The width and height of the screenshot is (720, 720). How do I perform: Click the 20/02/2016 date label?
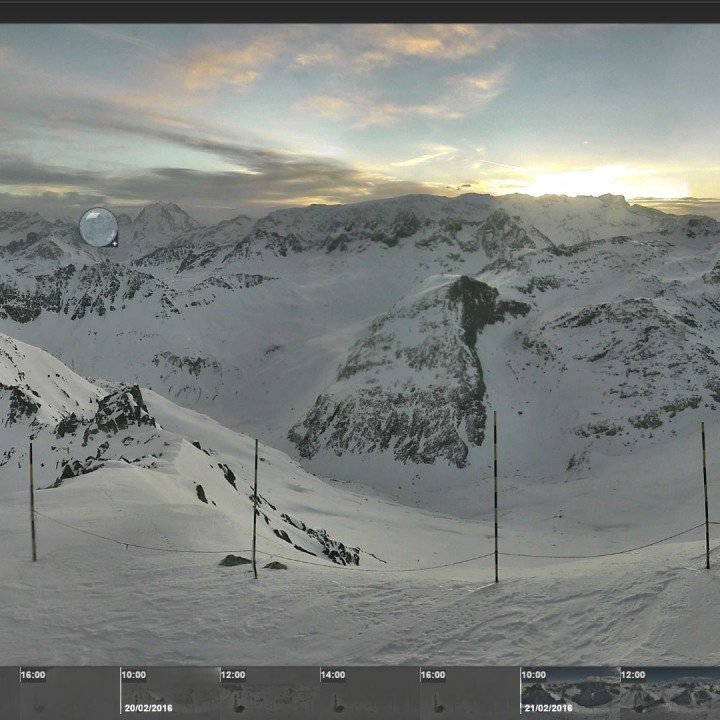148,708
